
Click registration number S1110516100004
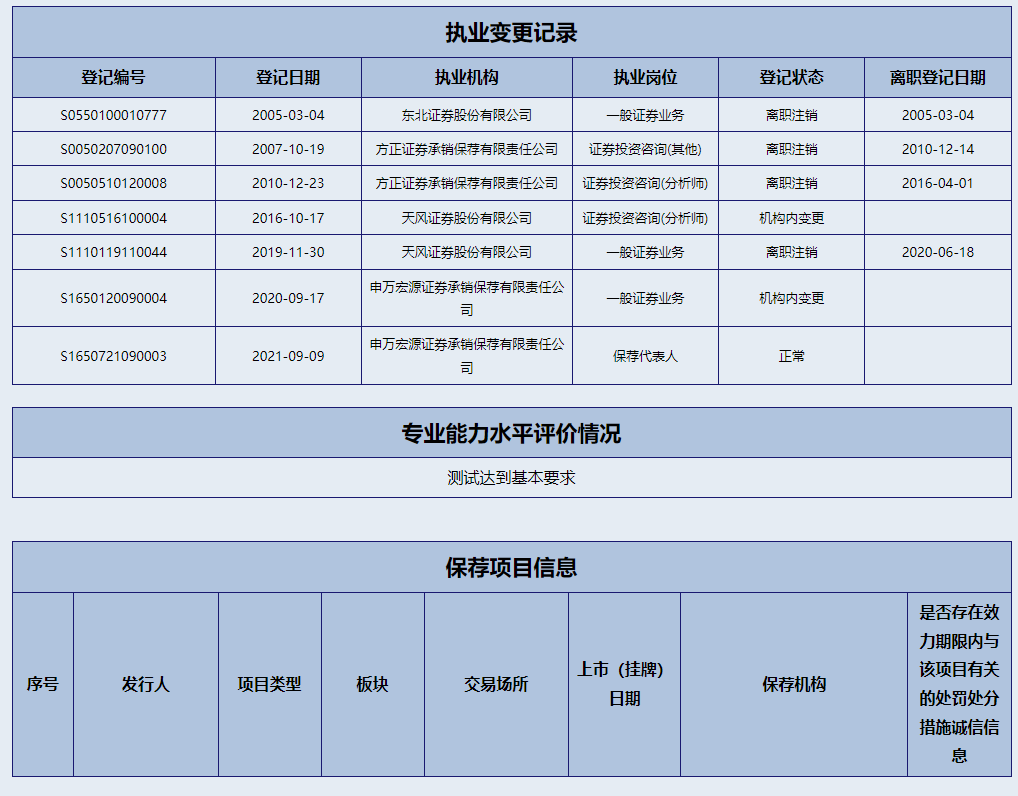tap(114, 218)
